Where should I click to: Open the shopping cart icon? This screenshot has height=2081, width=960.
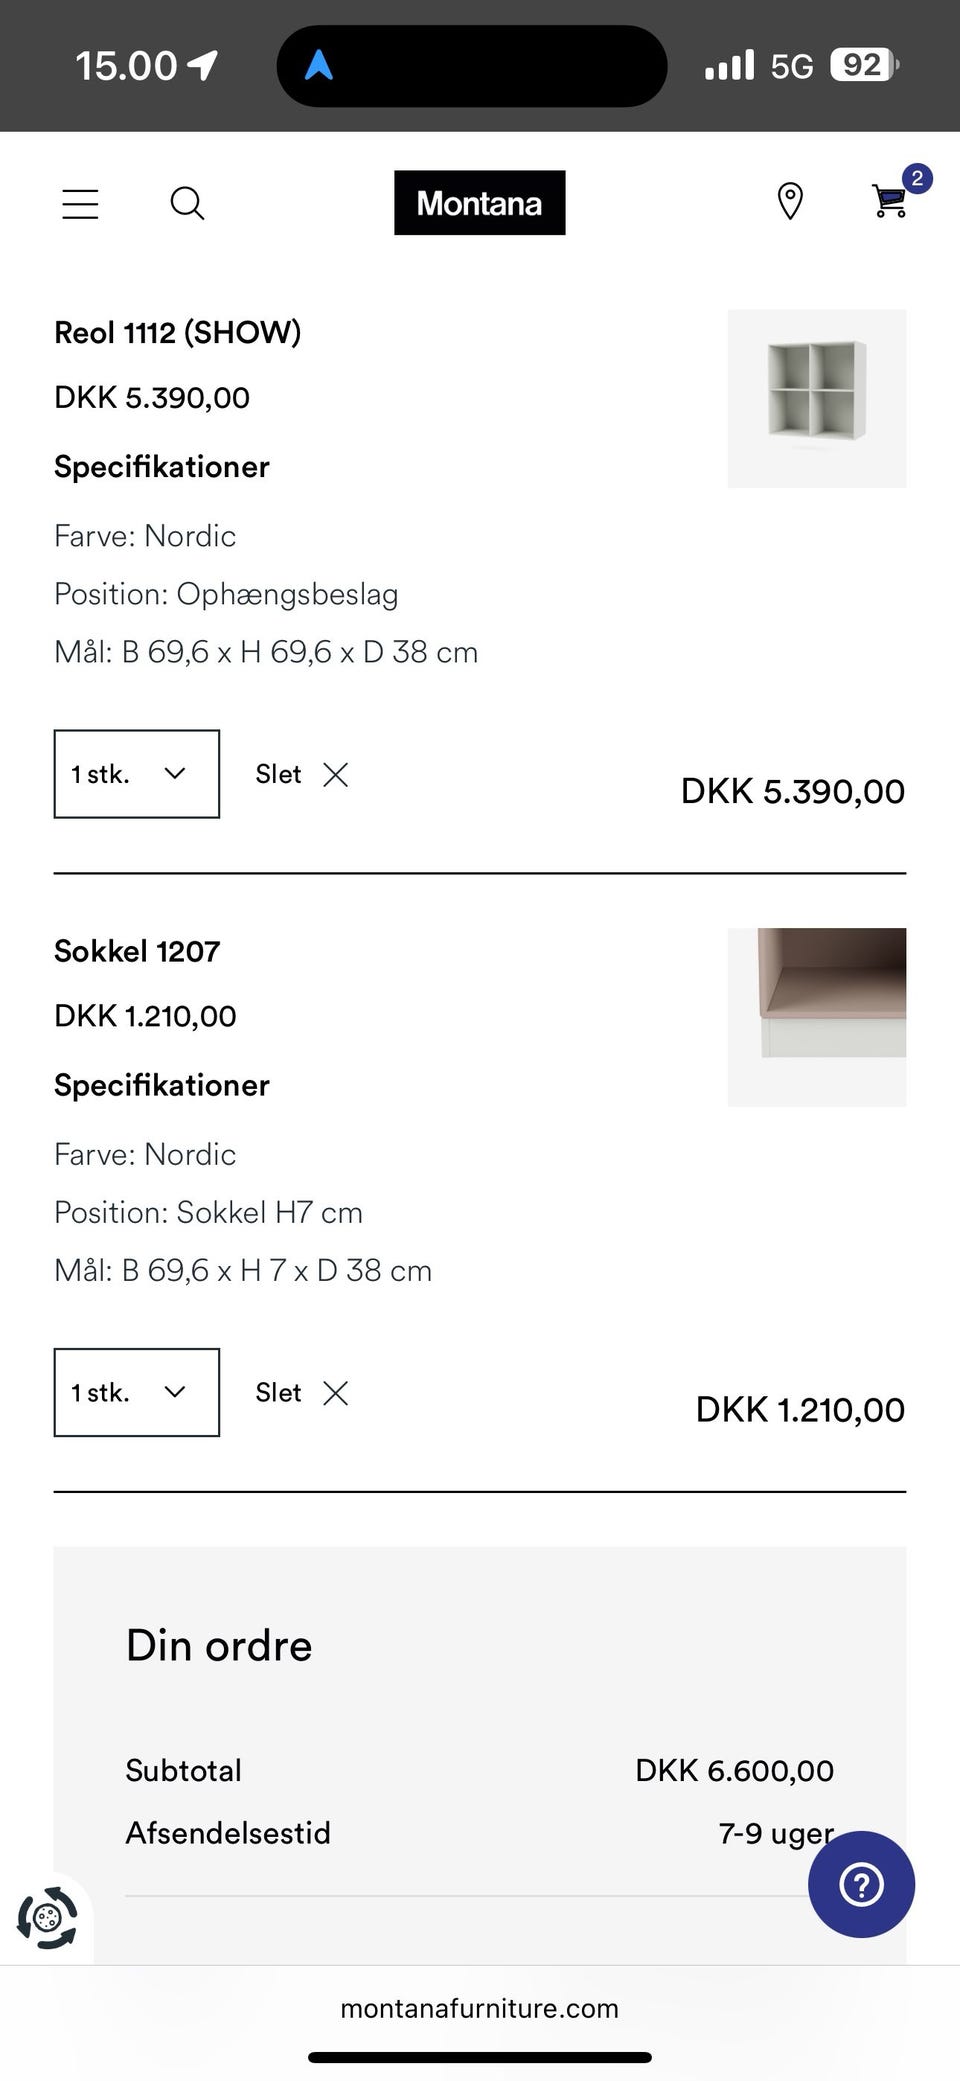888,201
